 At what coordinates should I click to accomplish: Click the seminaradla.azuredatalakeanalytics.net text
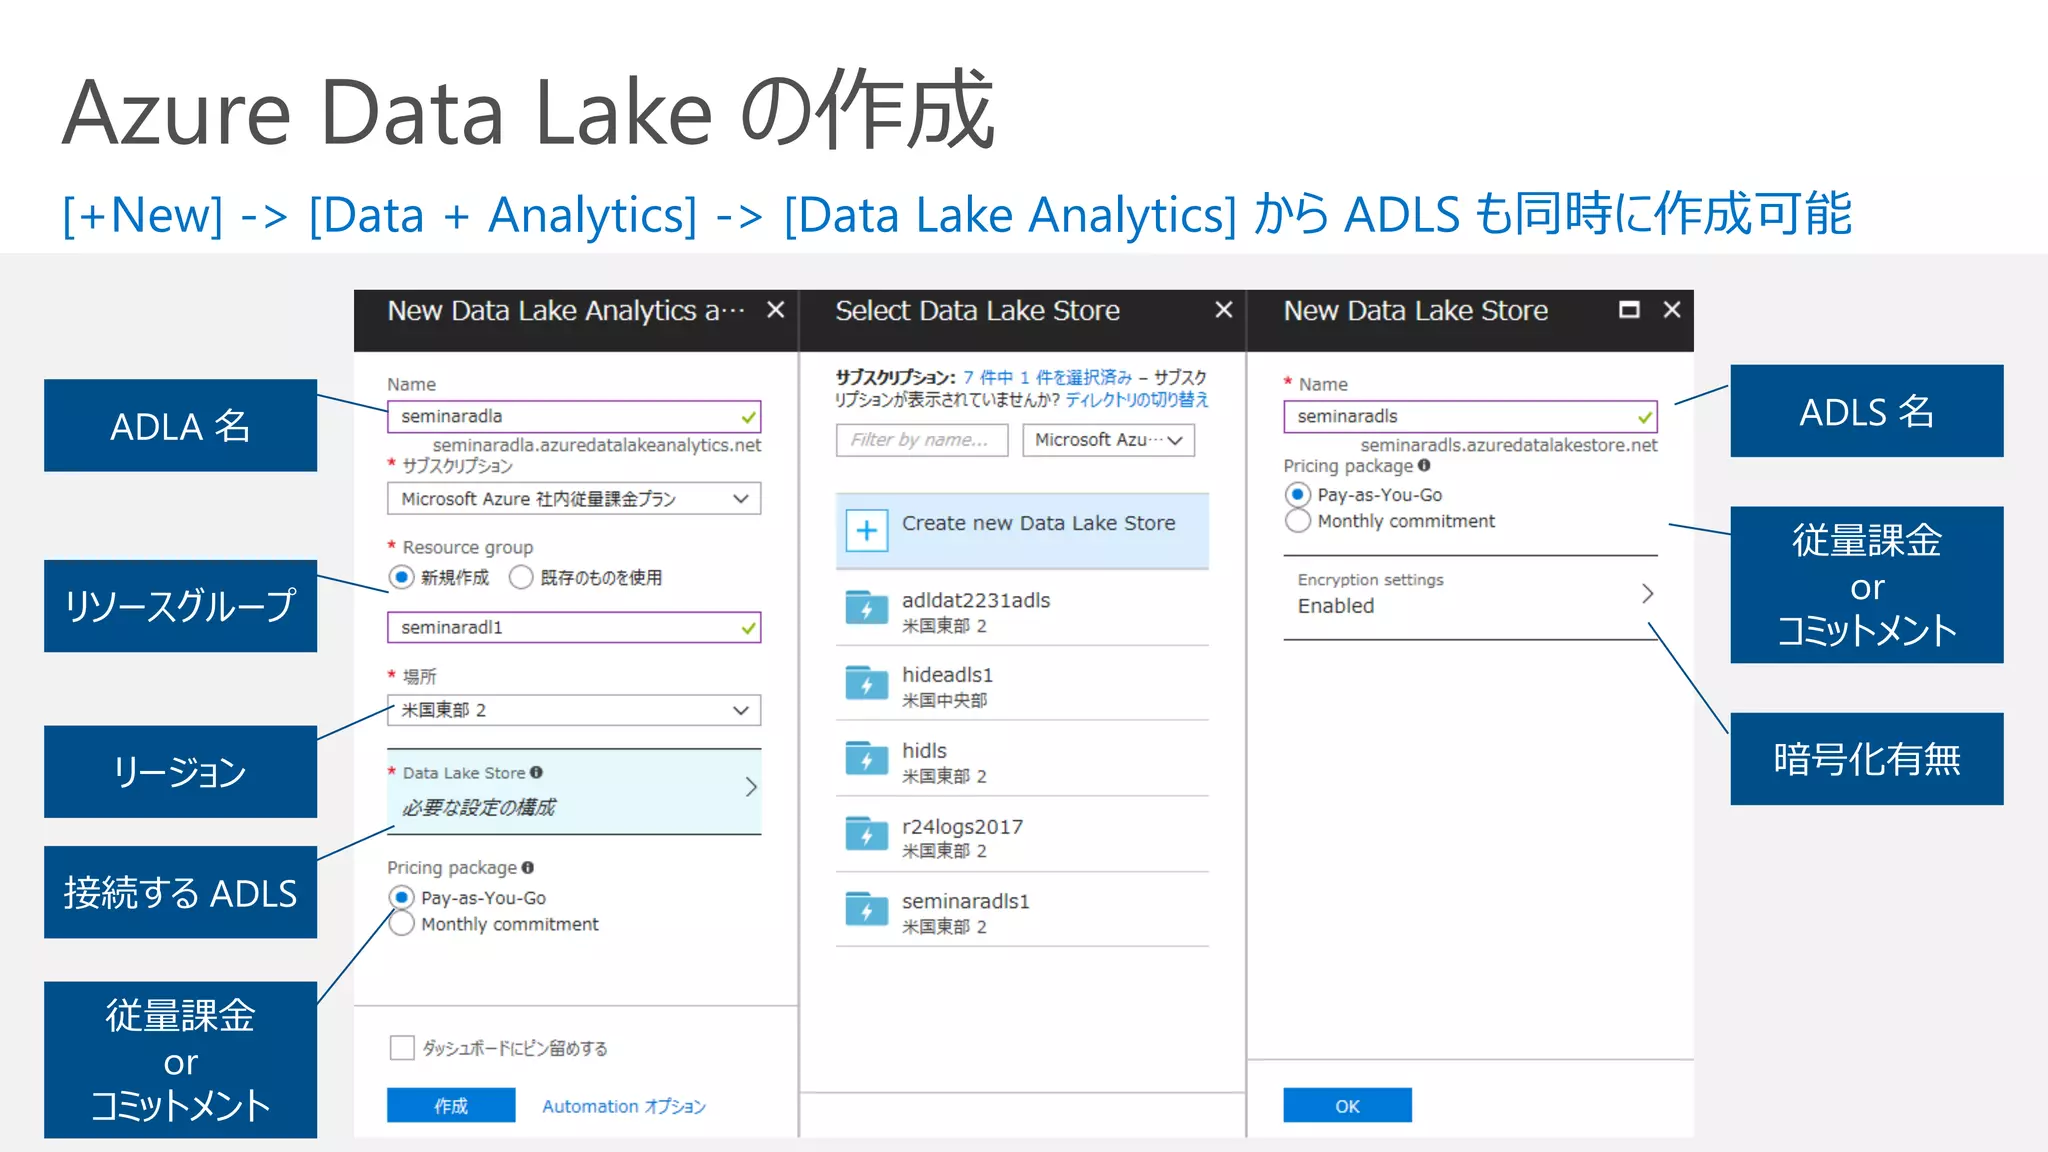tap(597, 445)
